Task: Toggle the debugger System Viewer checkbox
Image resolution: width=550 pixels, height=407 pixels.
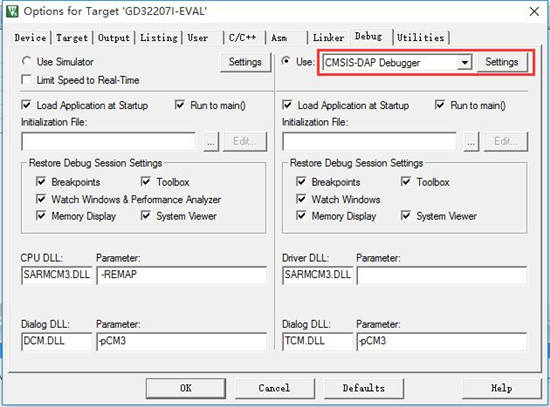Action: [x=406, y=215]
